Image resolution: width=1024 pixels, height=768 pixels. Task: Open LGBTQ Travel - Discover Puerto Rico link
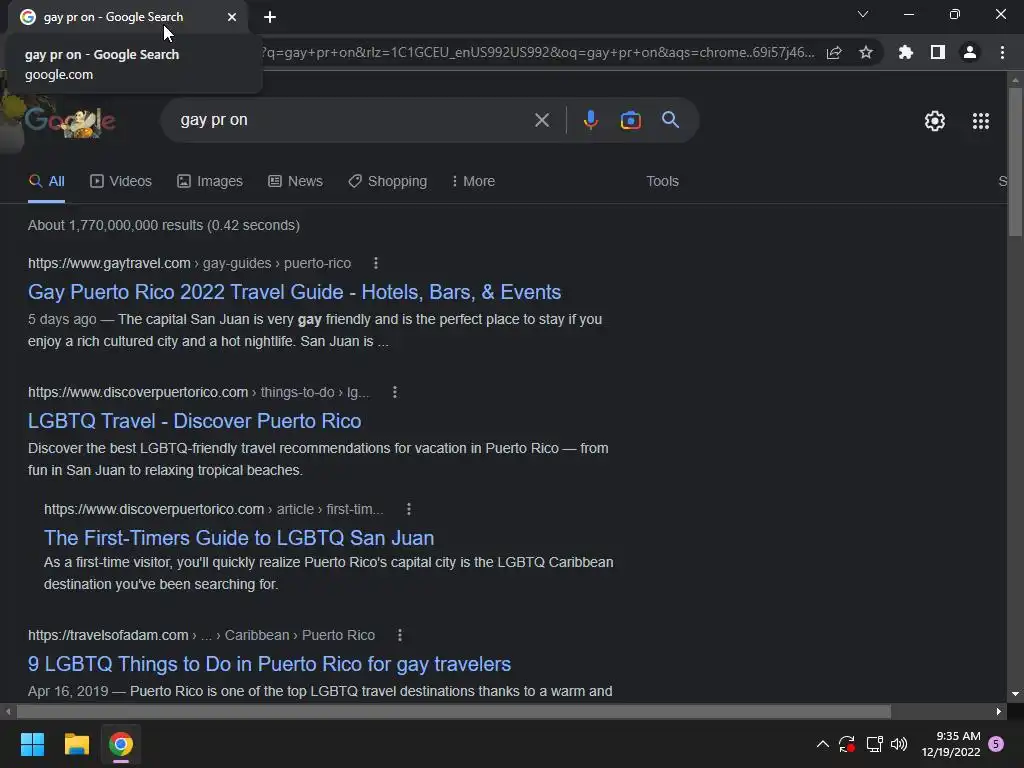tap(195, 421)
